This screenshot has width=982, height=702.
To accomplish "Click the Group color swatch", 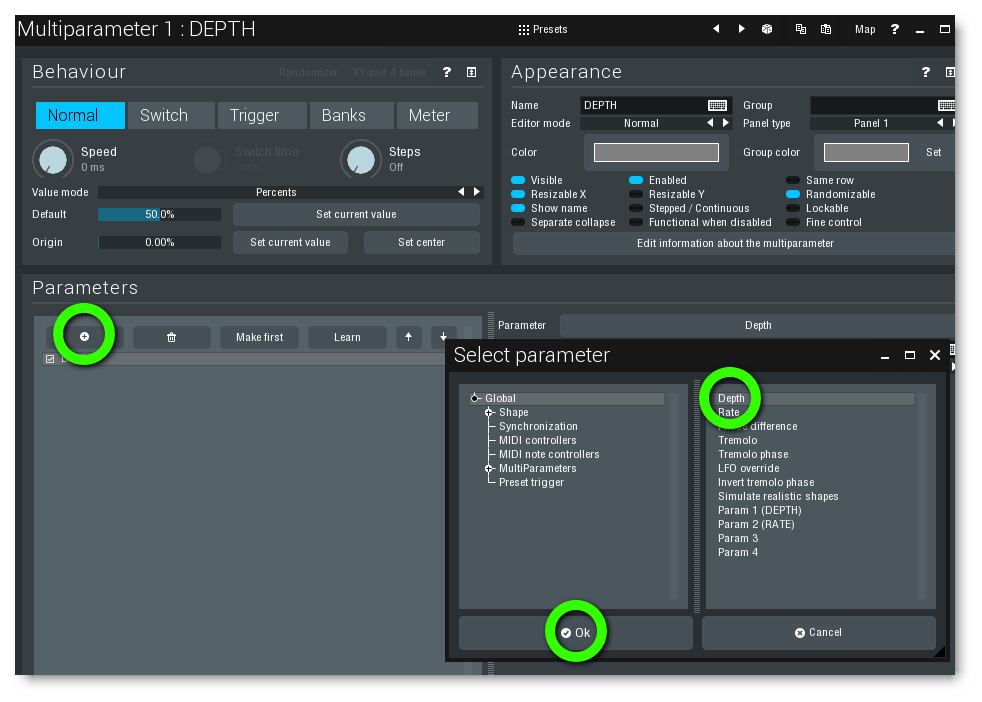I will 866,152.
